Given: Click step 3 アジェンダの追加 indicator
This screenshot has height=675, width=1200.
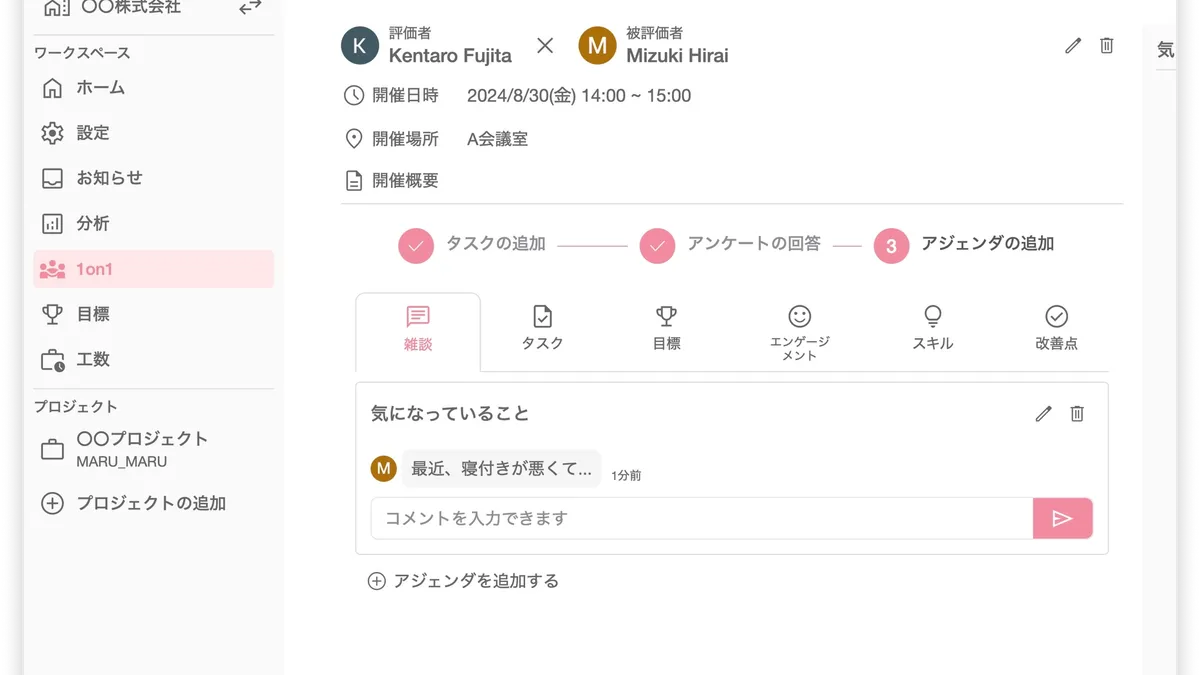Looking at the screenshot, I should coord(891,245).
